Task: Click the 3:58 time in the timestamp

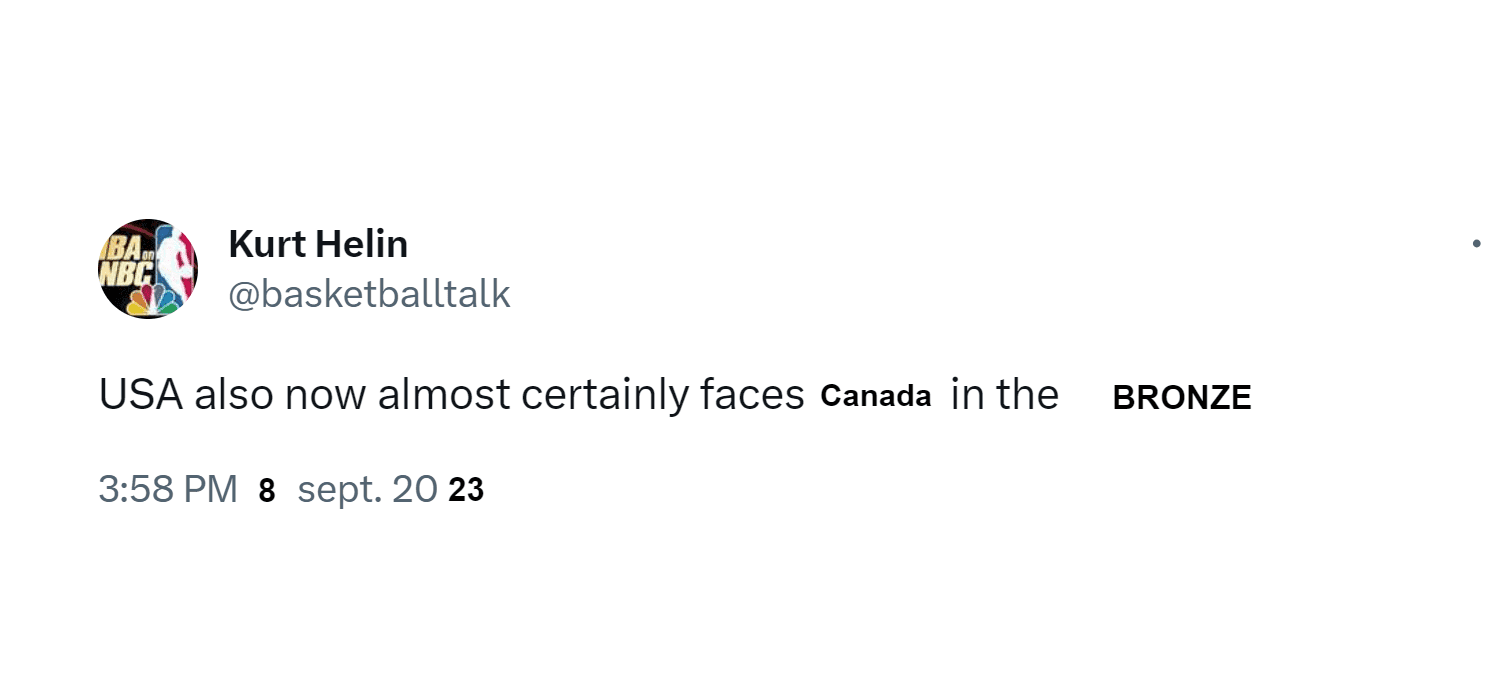Action: point(135,490)
